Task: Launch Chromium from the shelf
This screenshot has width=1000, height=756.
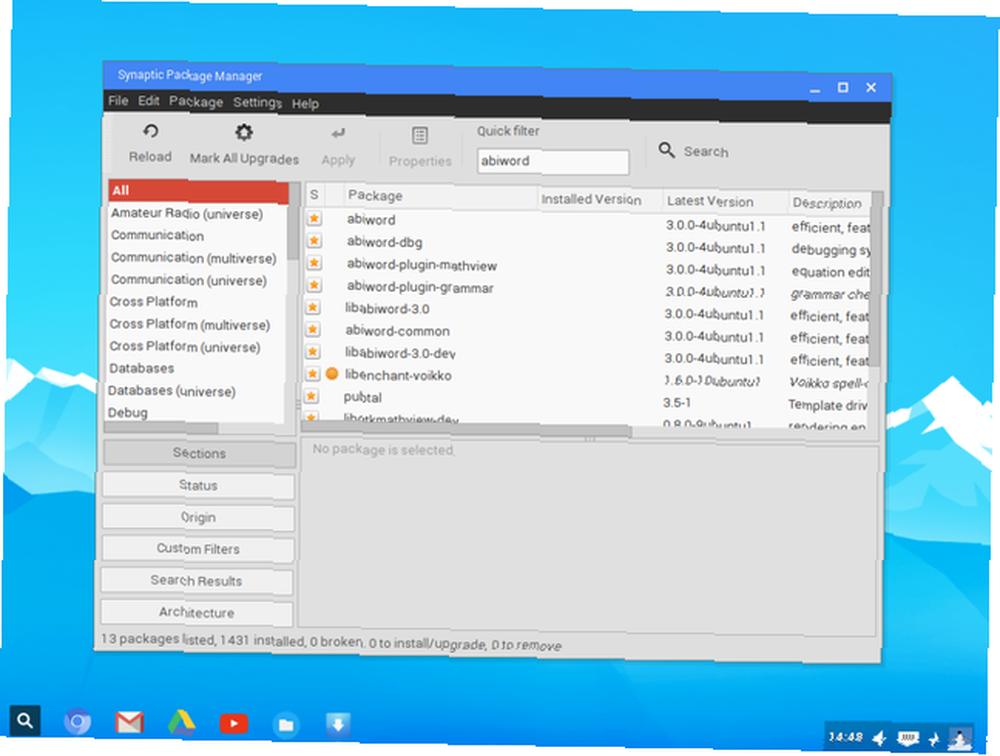Action: [78, 722]
